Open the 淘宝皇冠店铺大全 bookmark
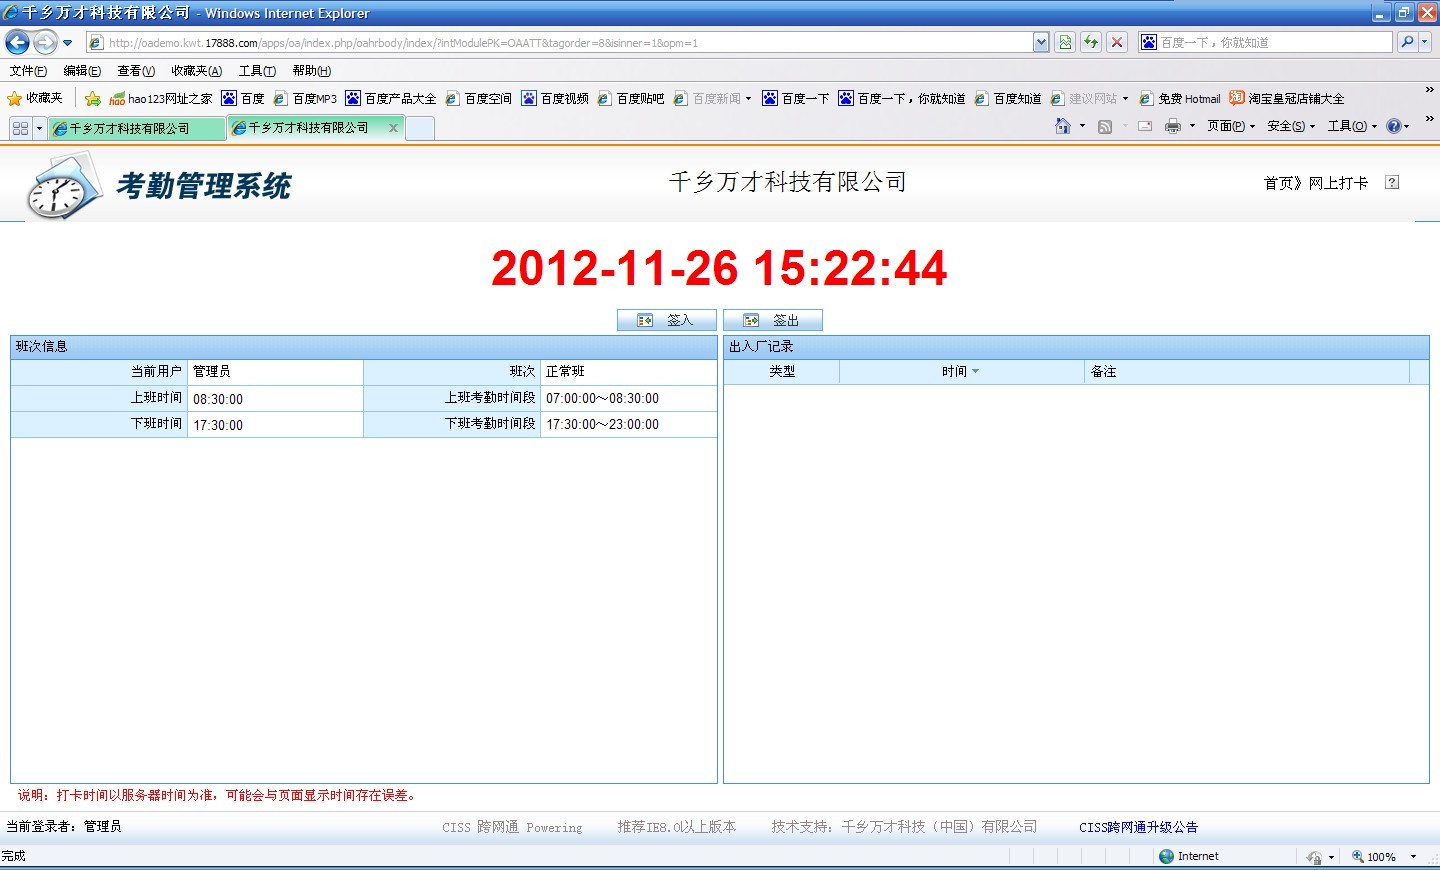The image size is (1440, 870). coord(1295,98)
